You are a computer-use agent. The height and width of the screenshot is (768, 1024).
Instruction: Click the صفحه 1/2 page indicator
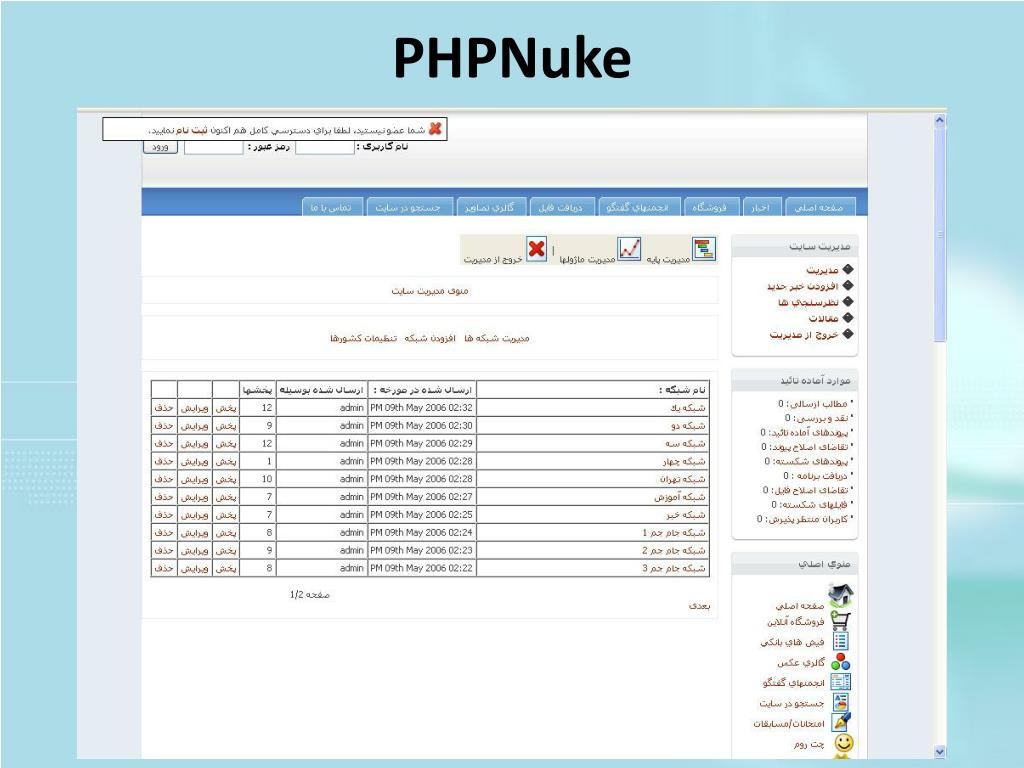pyautogui.click(x=310, y=594)
